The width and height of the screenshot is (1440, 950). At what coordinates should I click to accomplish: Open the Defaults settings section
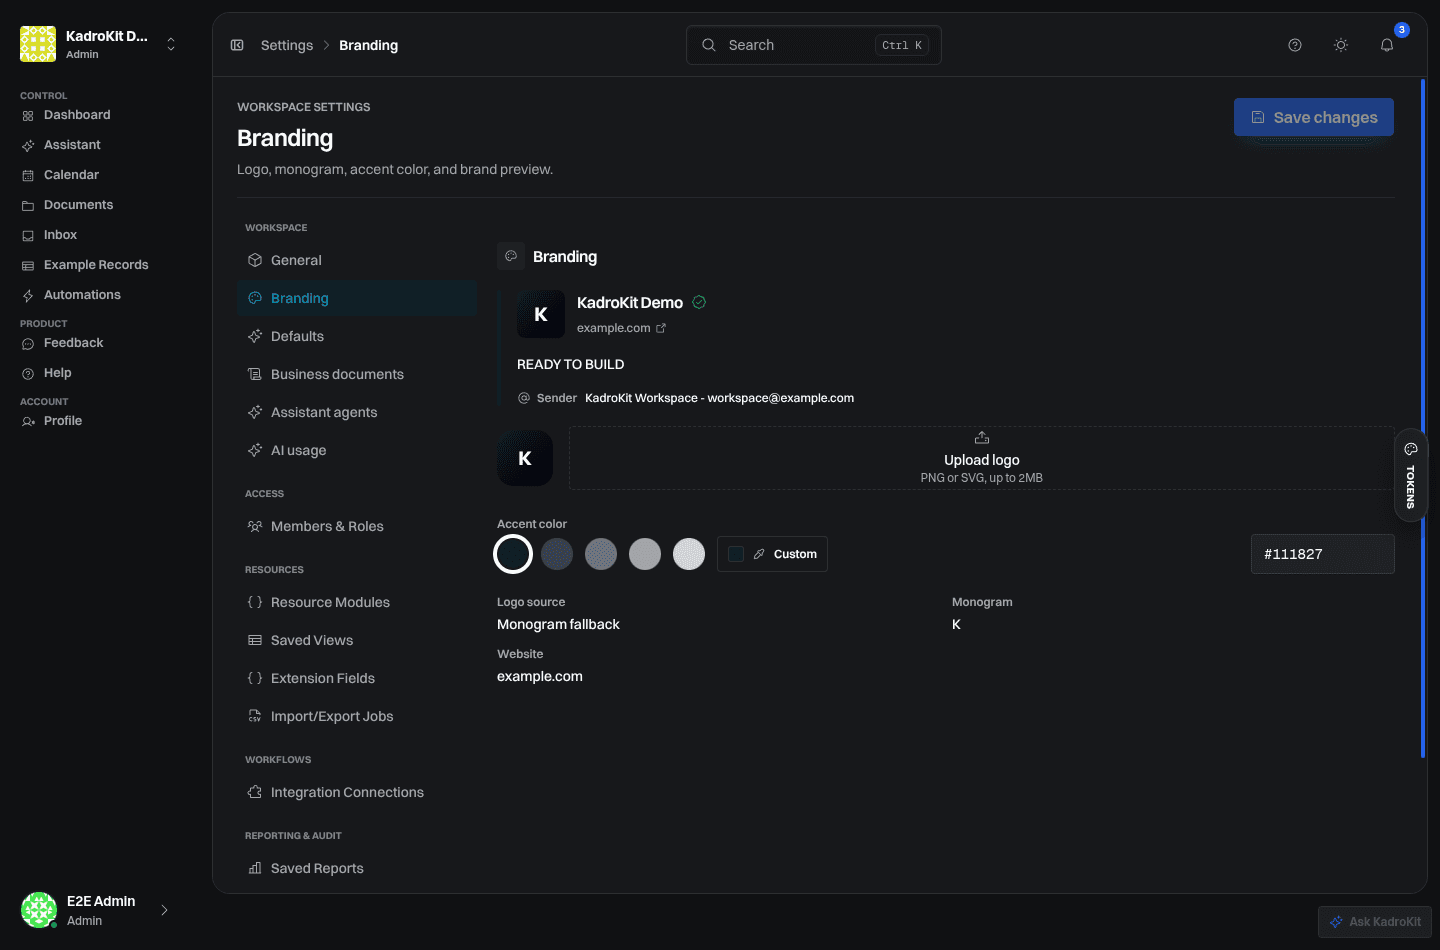click(x=357, y=336)
